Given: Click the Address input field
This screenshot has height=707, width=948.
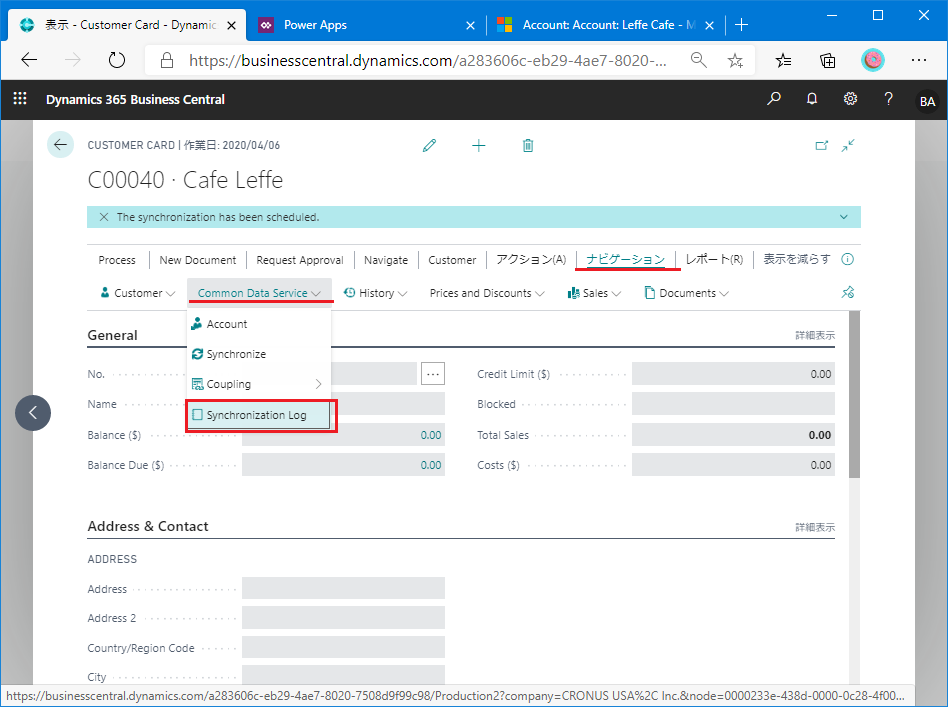Looking at the screenshot, I should click(x=343, y=588).
